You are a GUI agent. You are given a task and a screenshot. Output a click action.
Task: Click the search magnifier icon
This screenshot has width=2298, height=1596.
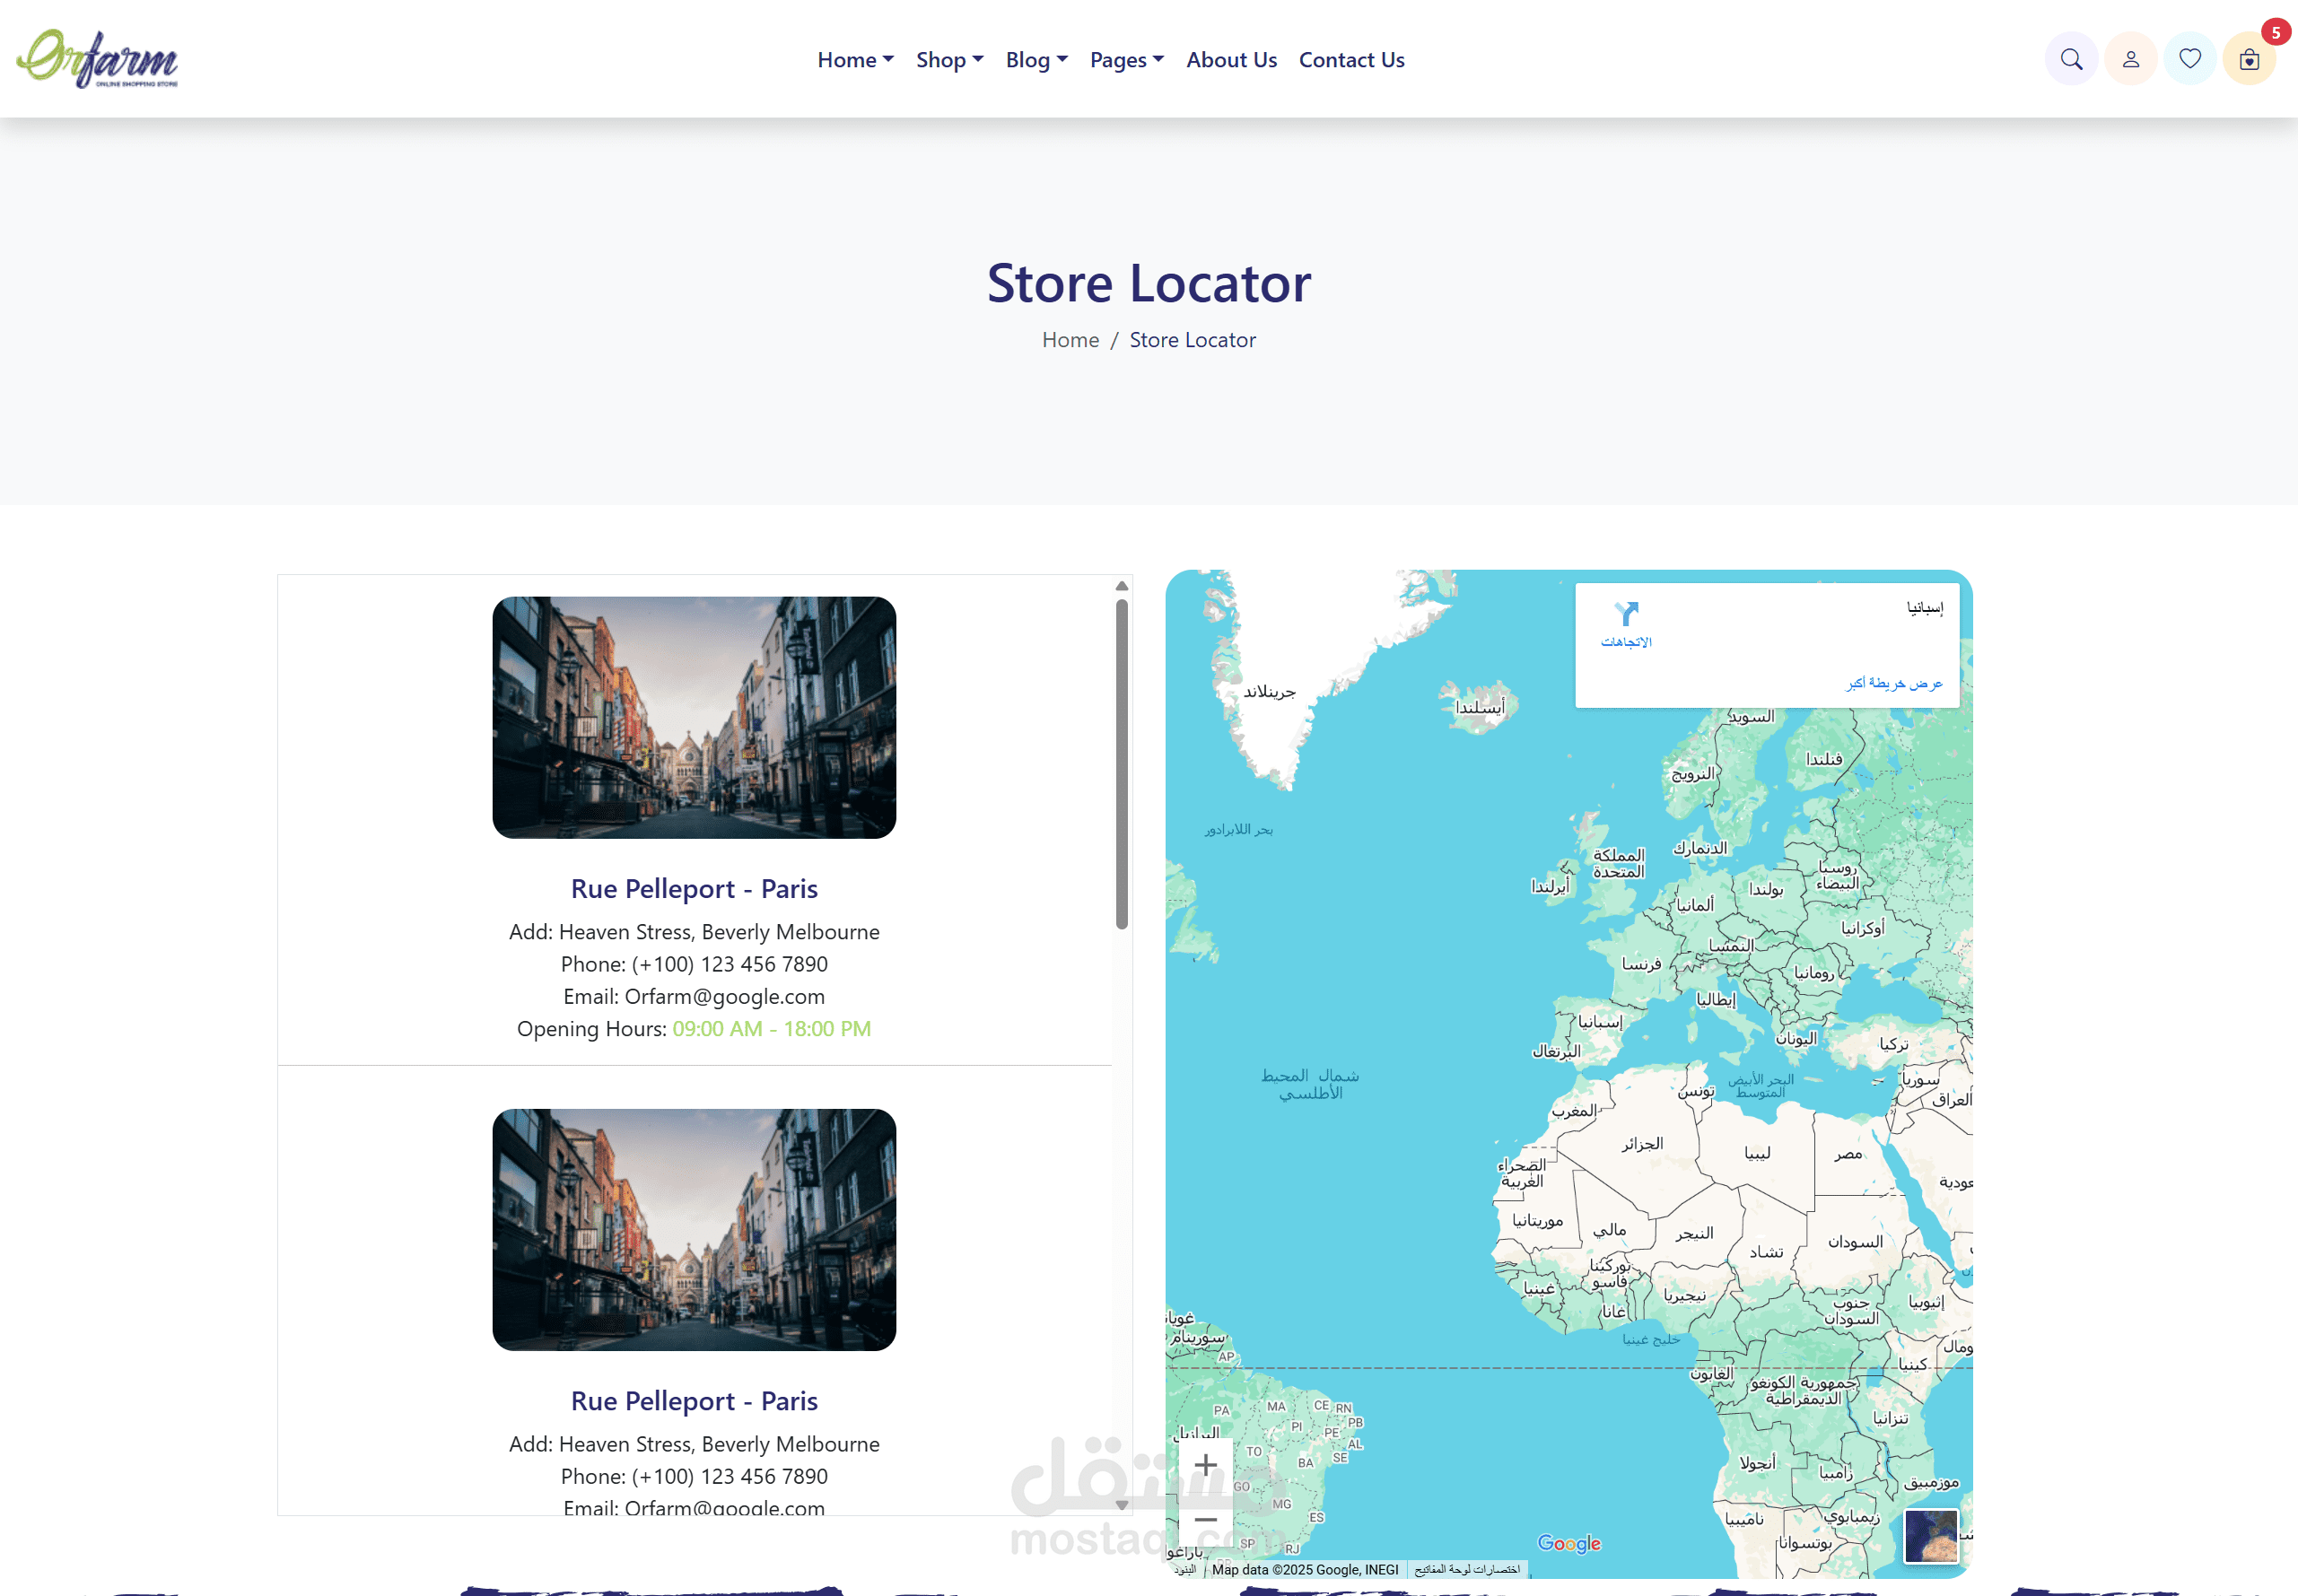(x=2071, y=59)
